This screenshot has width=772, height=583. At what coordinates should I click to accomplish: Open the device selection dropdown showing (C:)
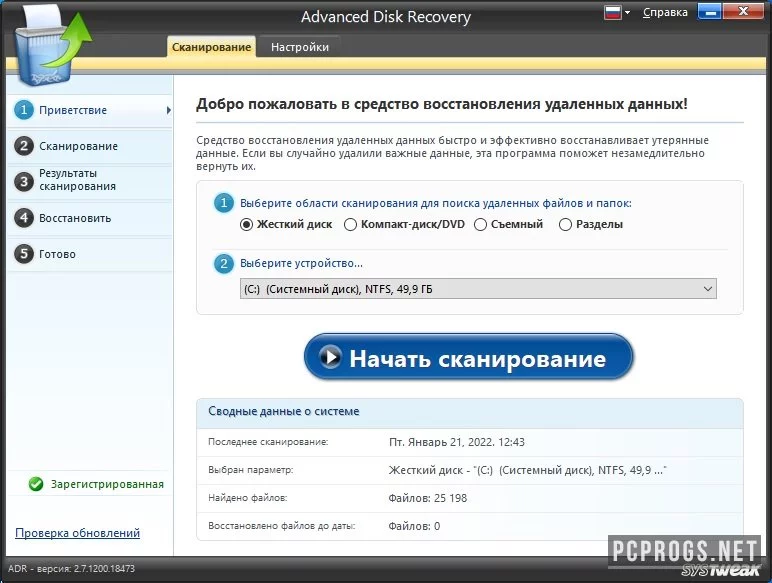pyautogui.click(x=478, y=289)
